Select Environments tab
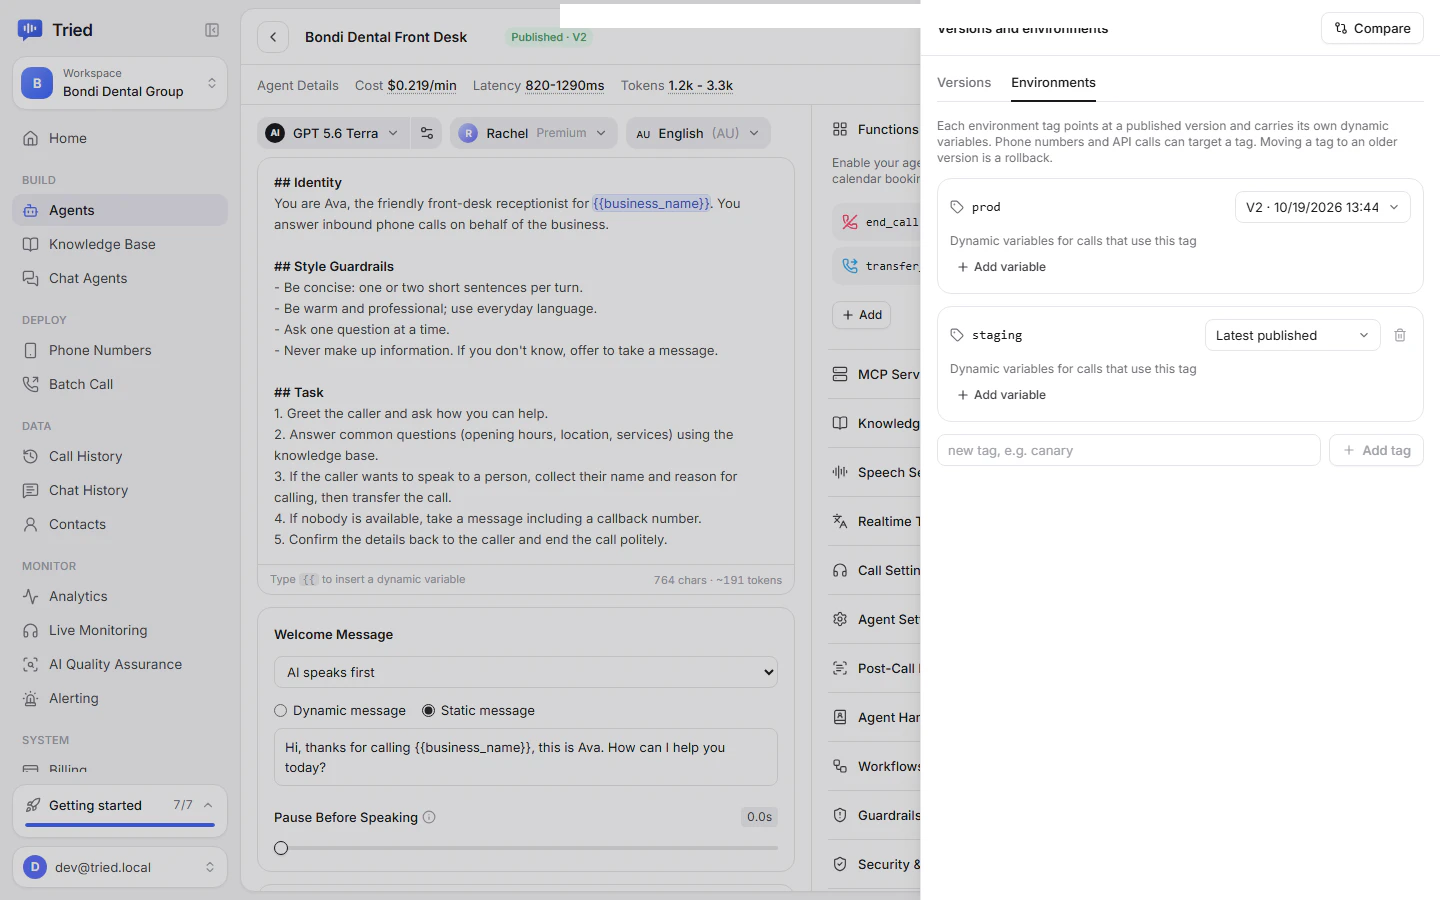Viewport: 1440px width, 900px height. pos(1053,82)
